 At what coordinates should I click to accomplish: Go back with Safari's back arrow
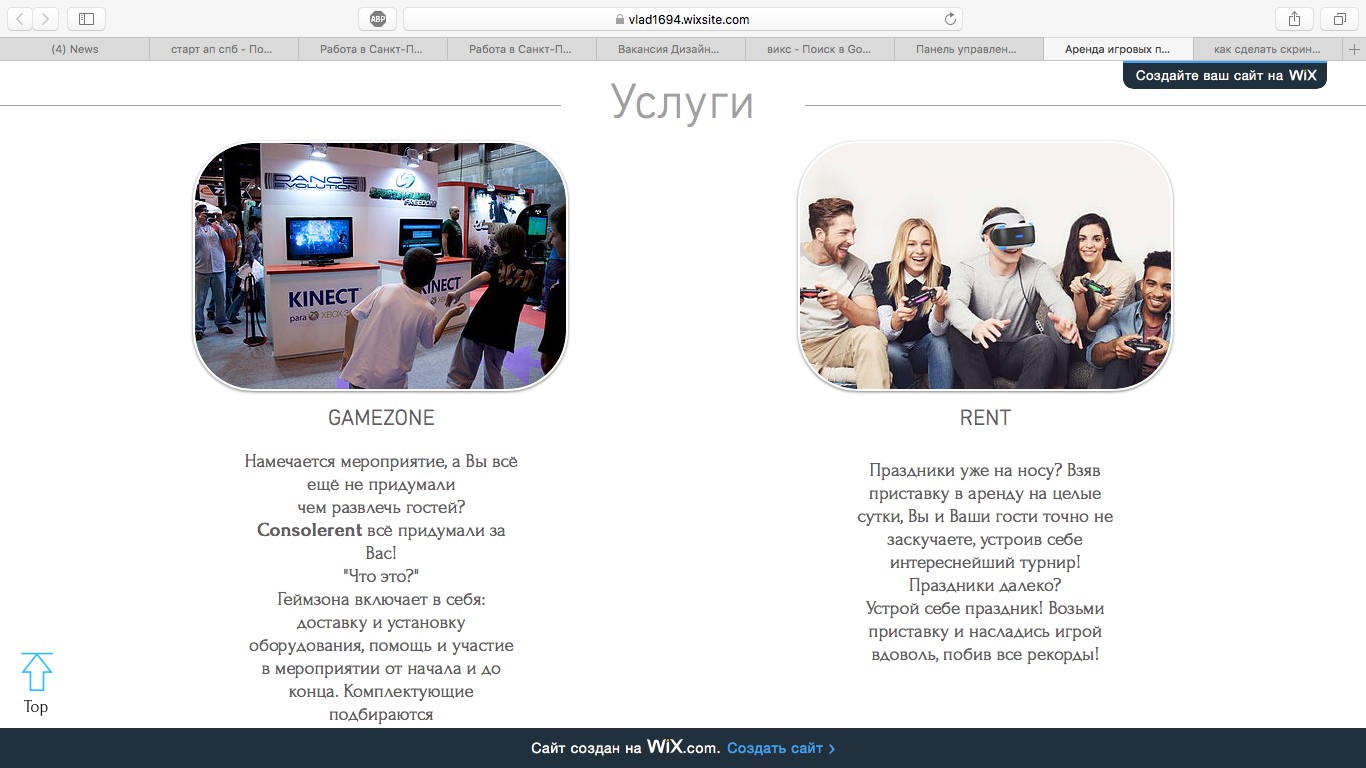click(20, 19)
